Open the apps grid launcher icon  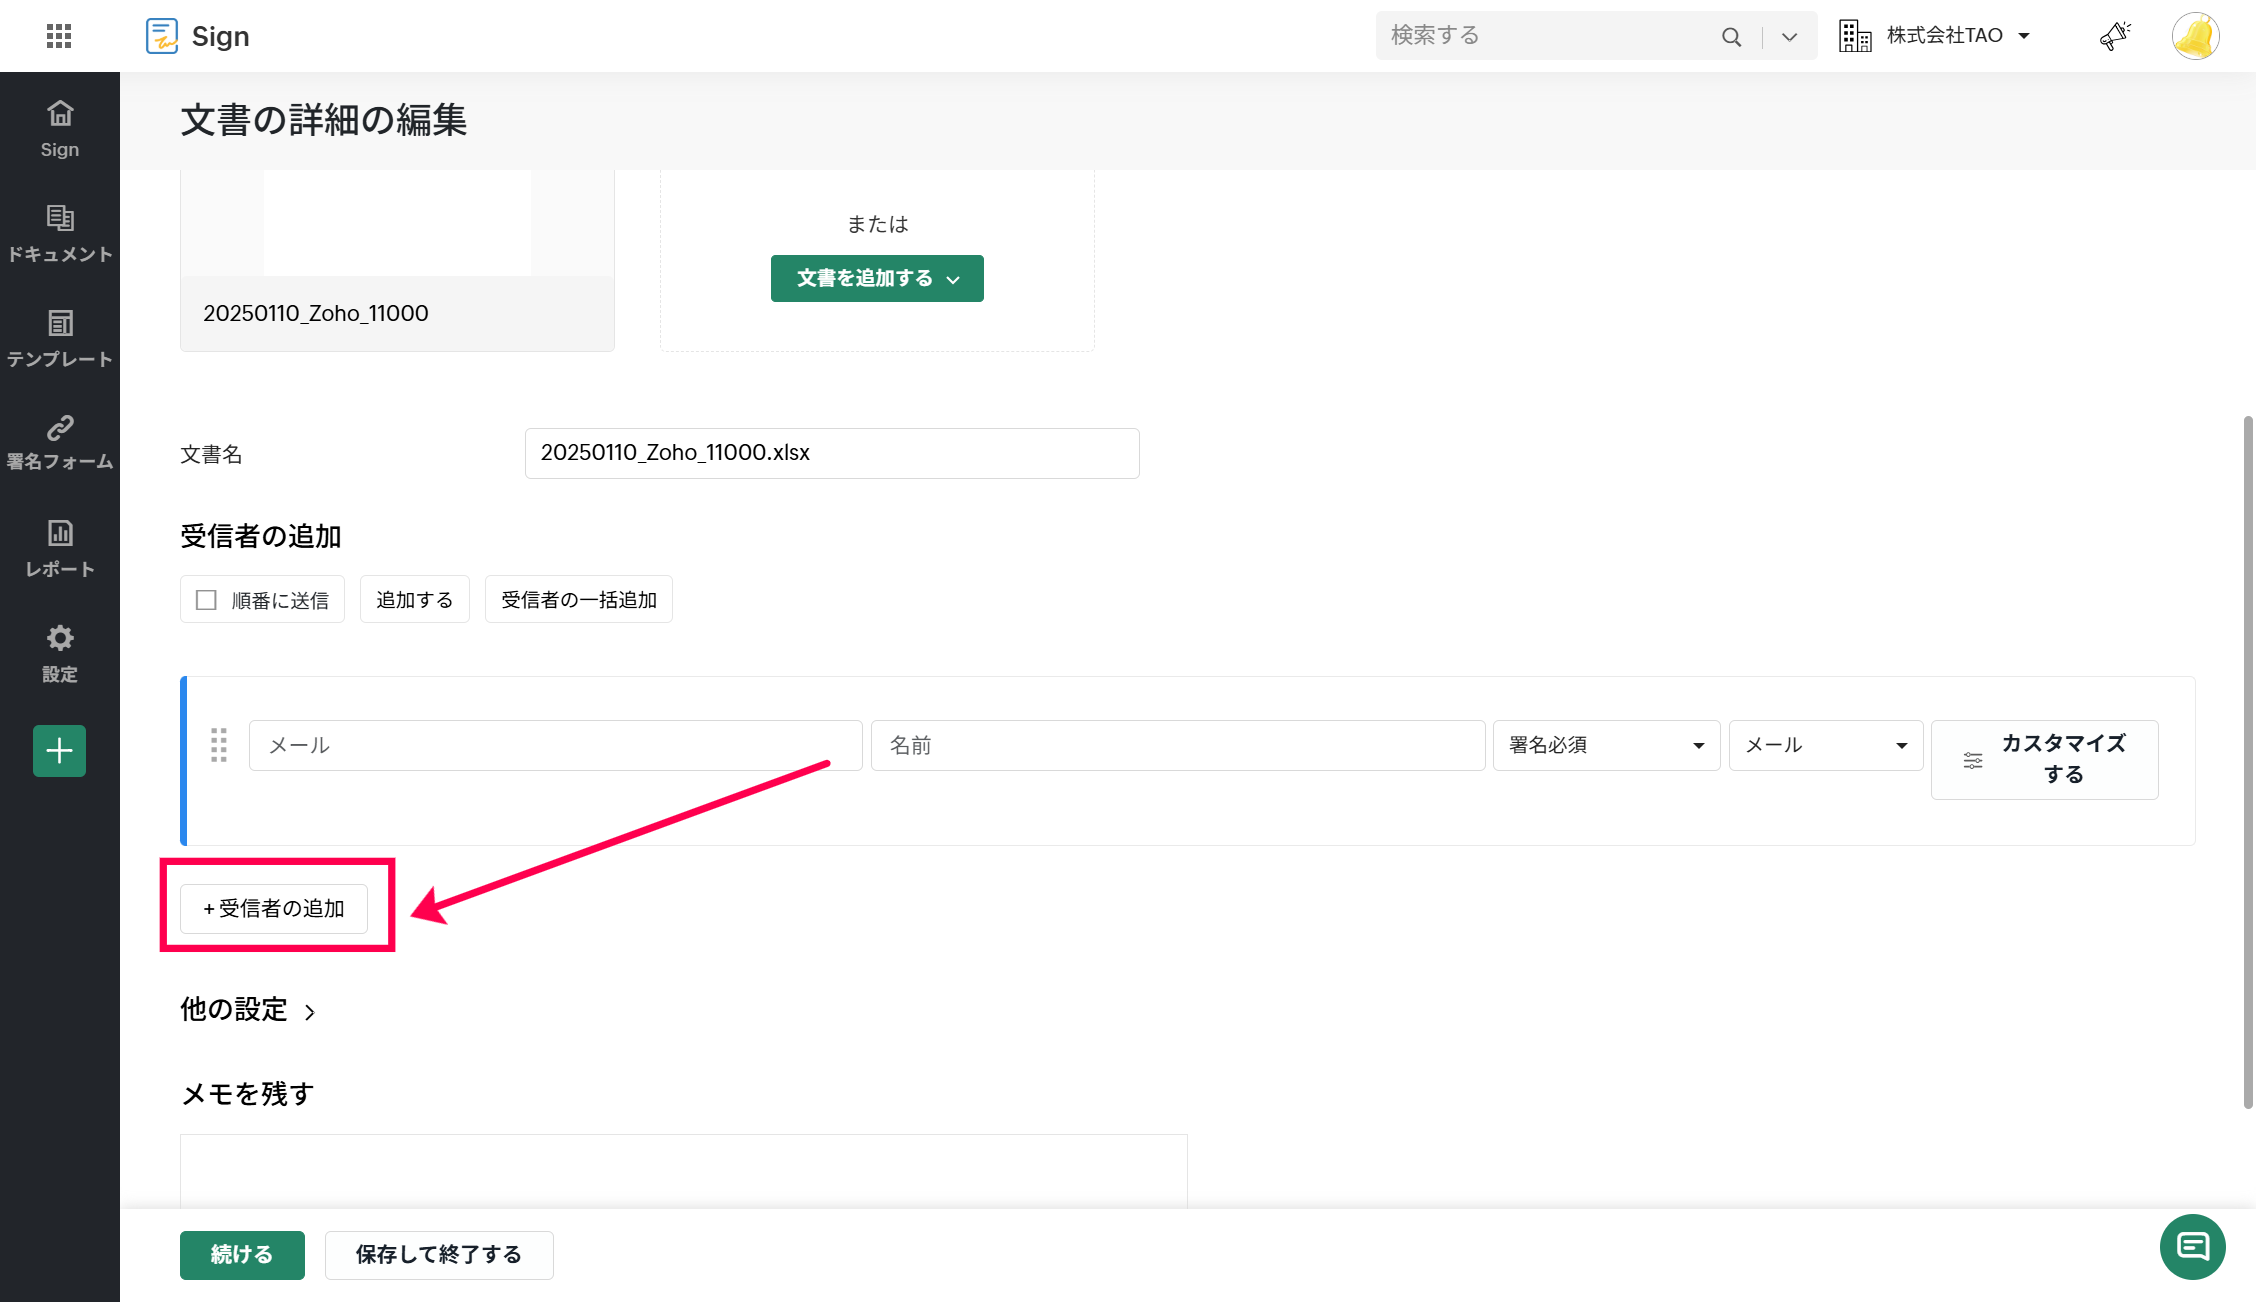pos(59,36)
